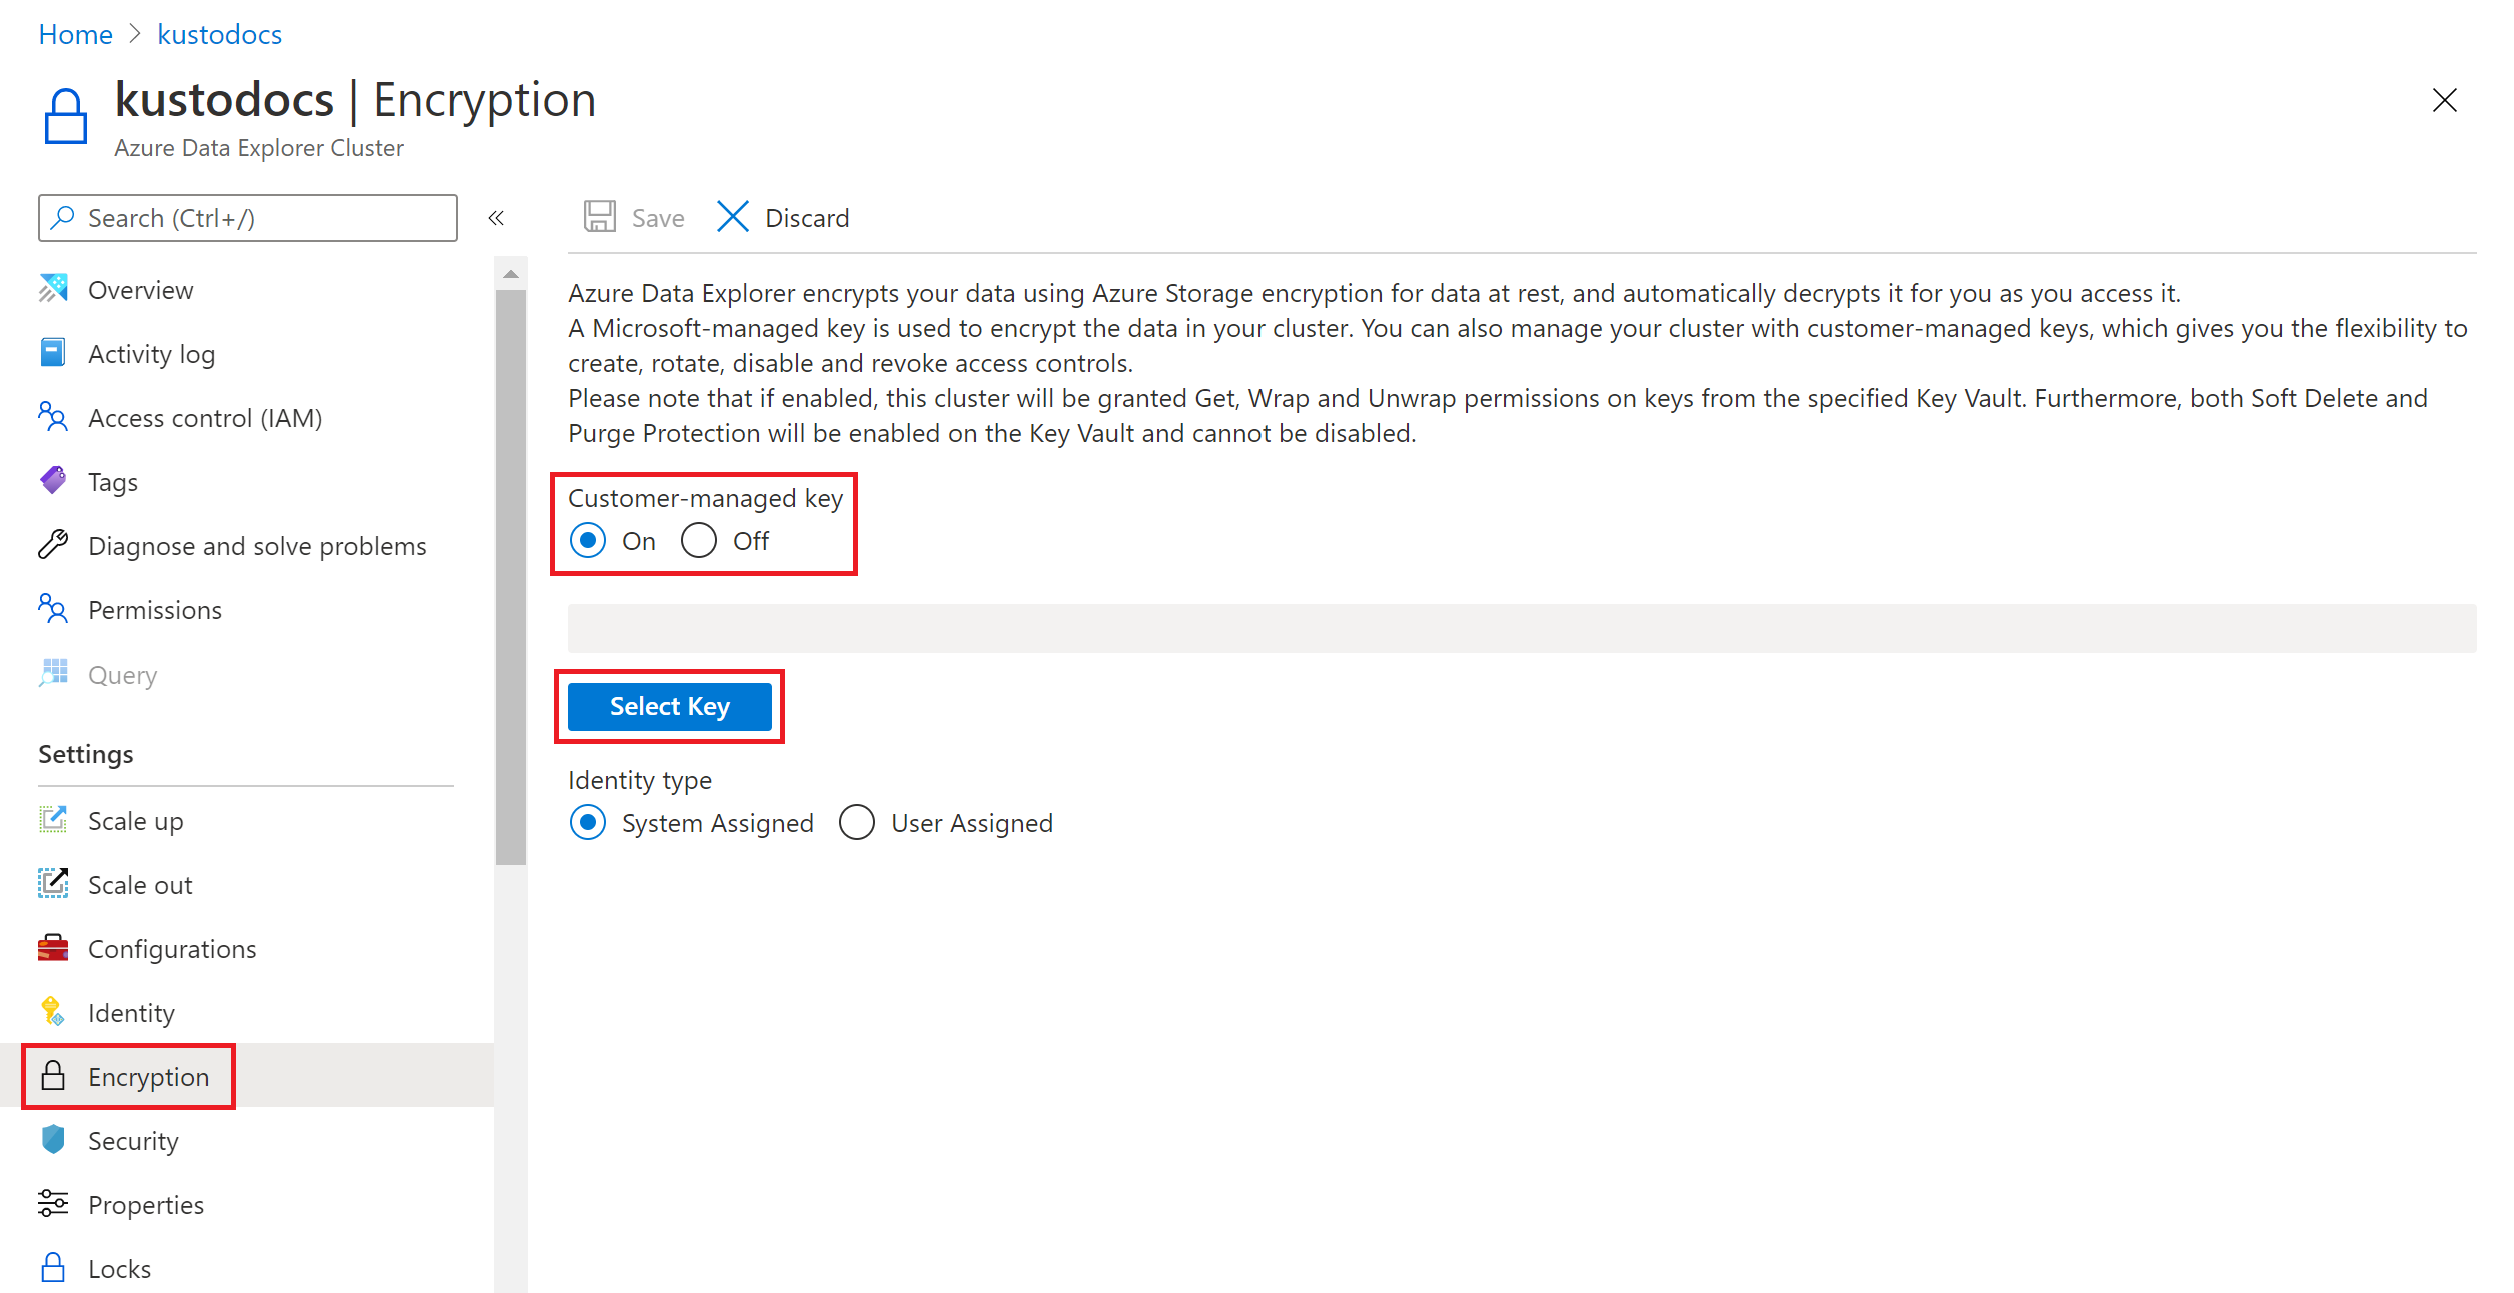Enable Customer-managed key On radio button
Viewport: 2514px width, 1293px height.
589,539
